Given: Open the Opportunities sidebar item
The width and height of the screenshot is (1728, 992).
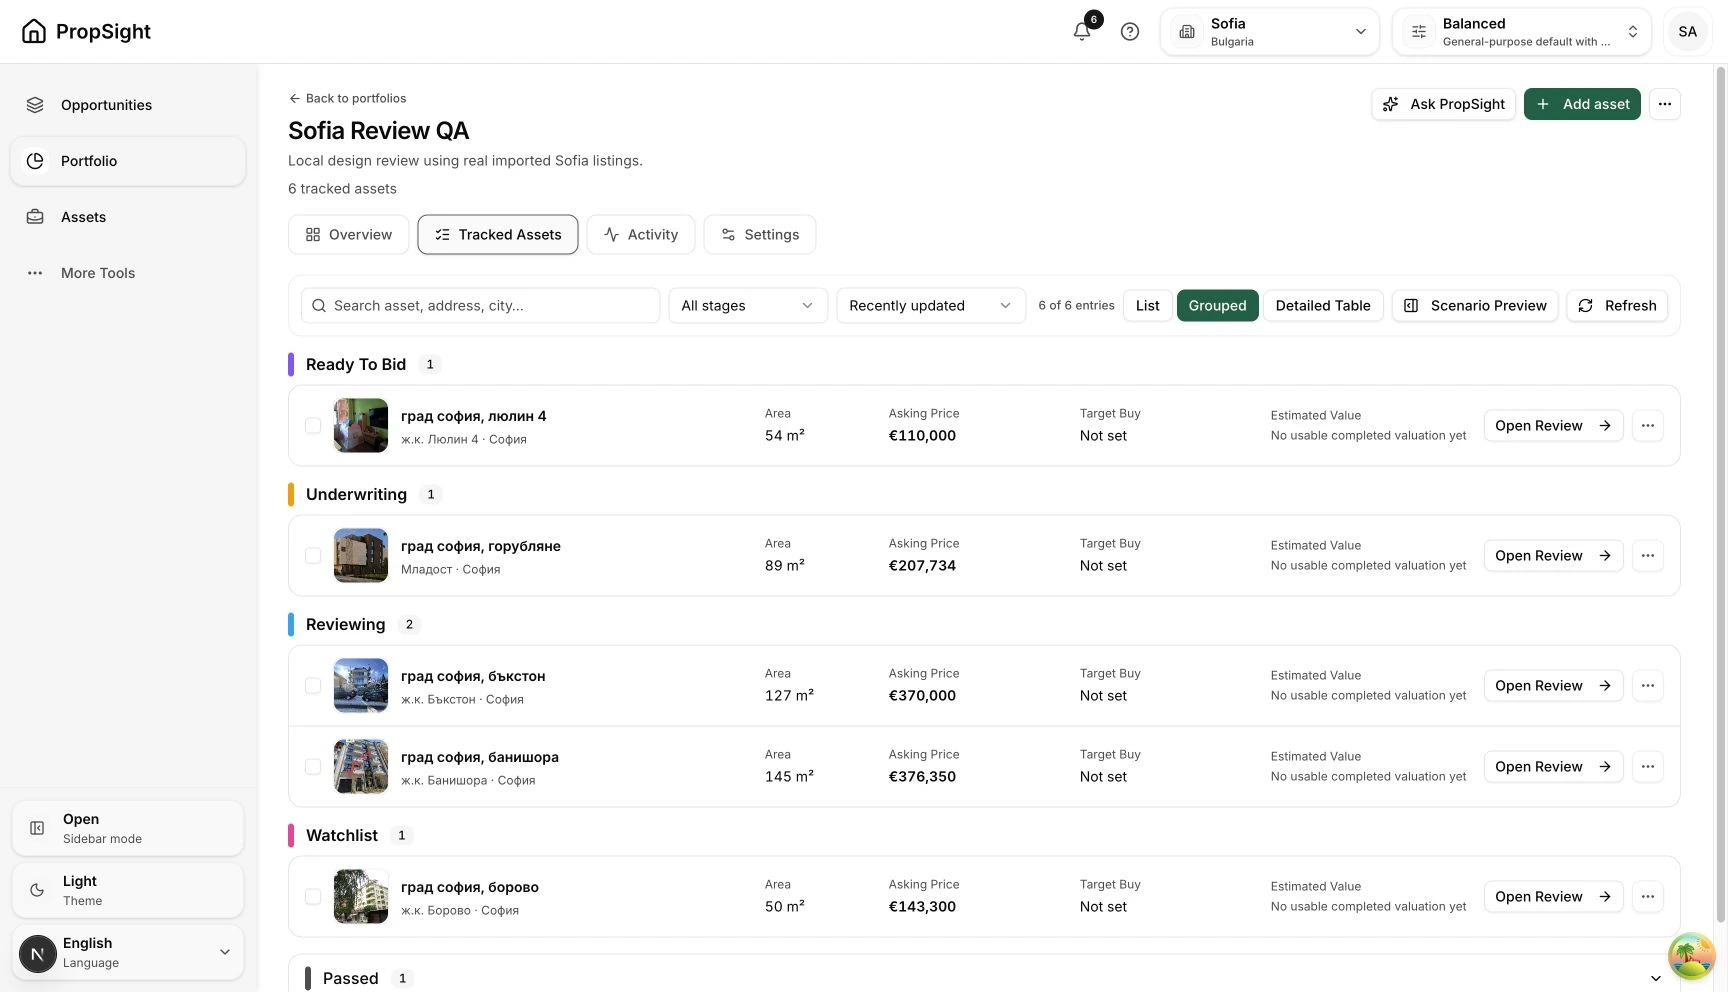Looking at the screenshot, I should (128, 105).
